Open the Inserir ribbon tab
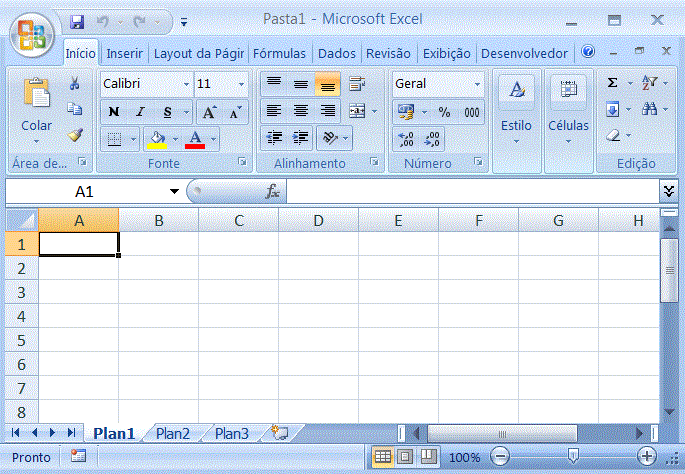The image size is (685, 474). [125, 54]
